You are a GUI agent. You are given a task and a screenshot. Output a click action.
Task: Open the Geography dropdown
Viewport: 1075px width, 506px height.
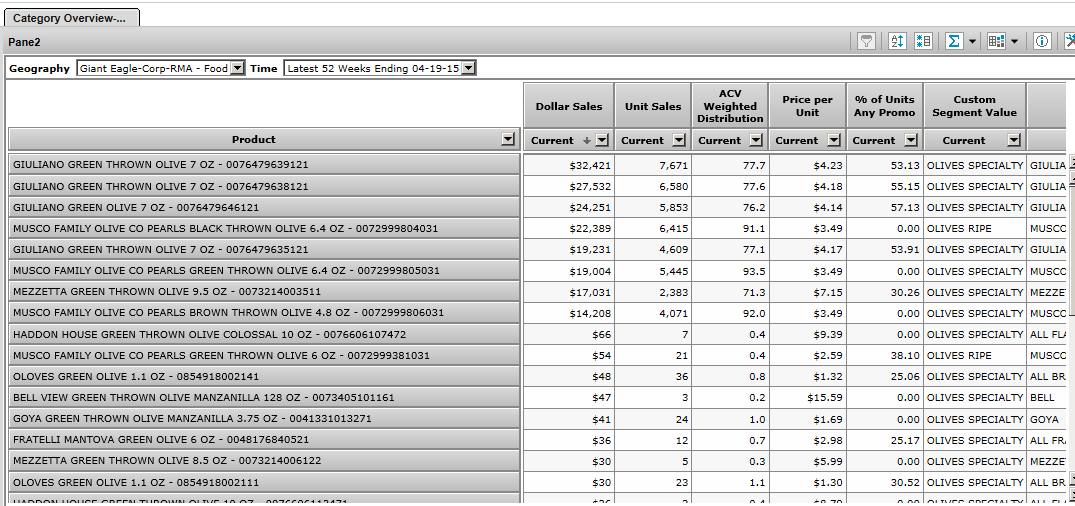[x=237, y=68]
